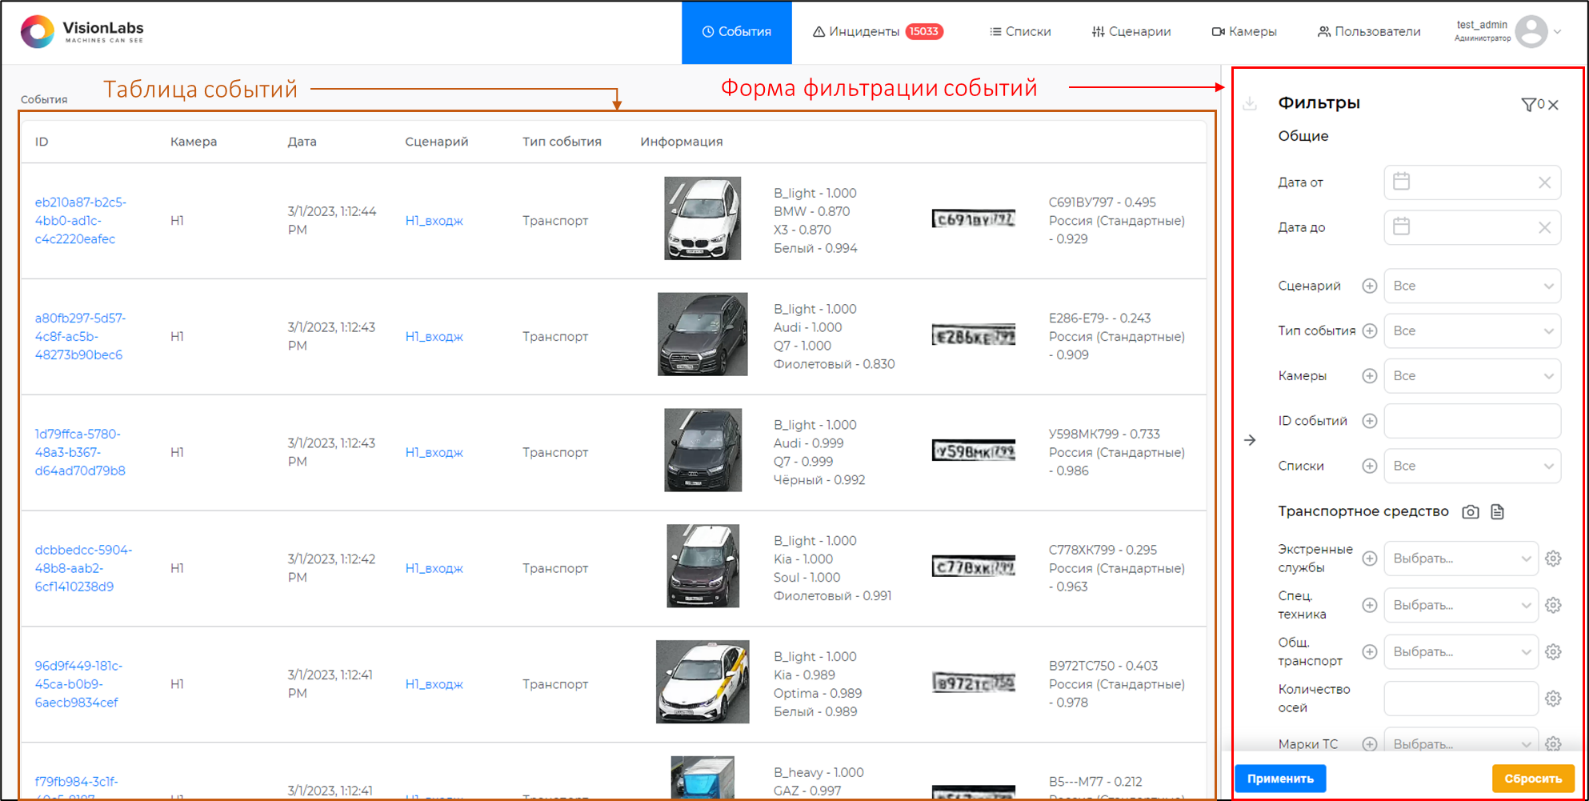Click the Камера column header
Screen dimensions: 1589x801
click(x=194, y=142)
